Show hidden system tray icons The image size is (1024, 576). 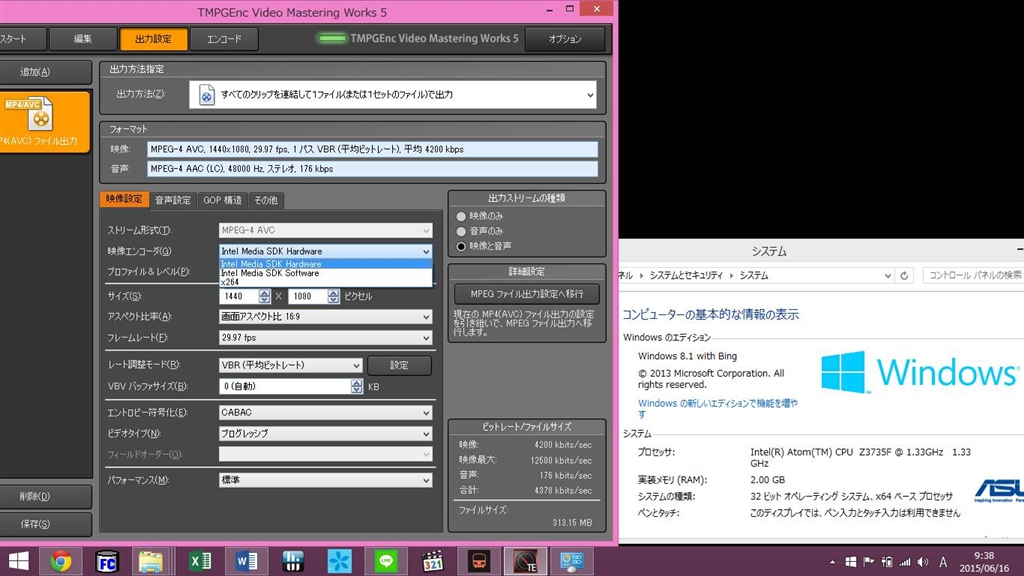(x=832, y=562)
